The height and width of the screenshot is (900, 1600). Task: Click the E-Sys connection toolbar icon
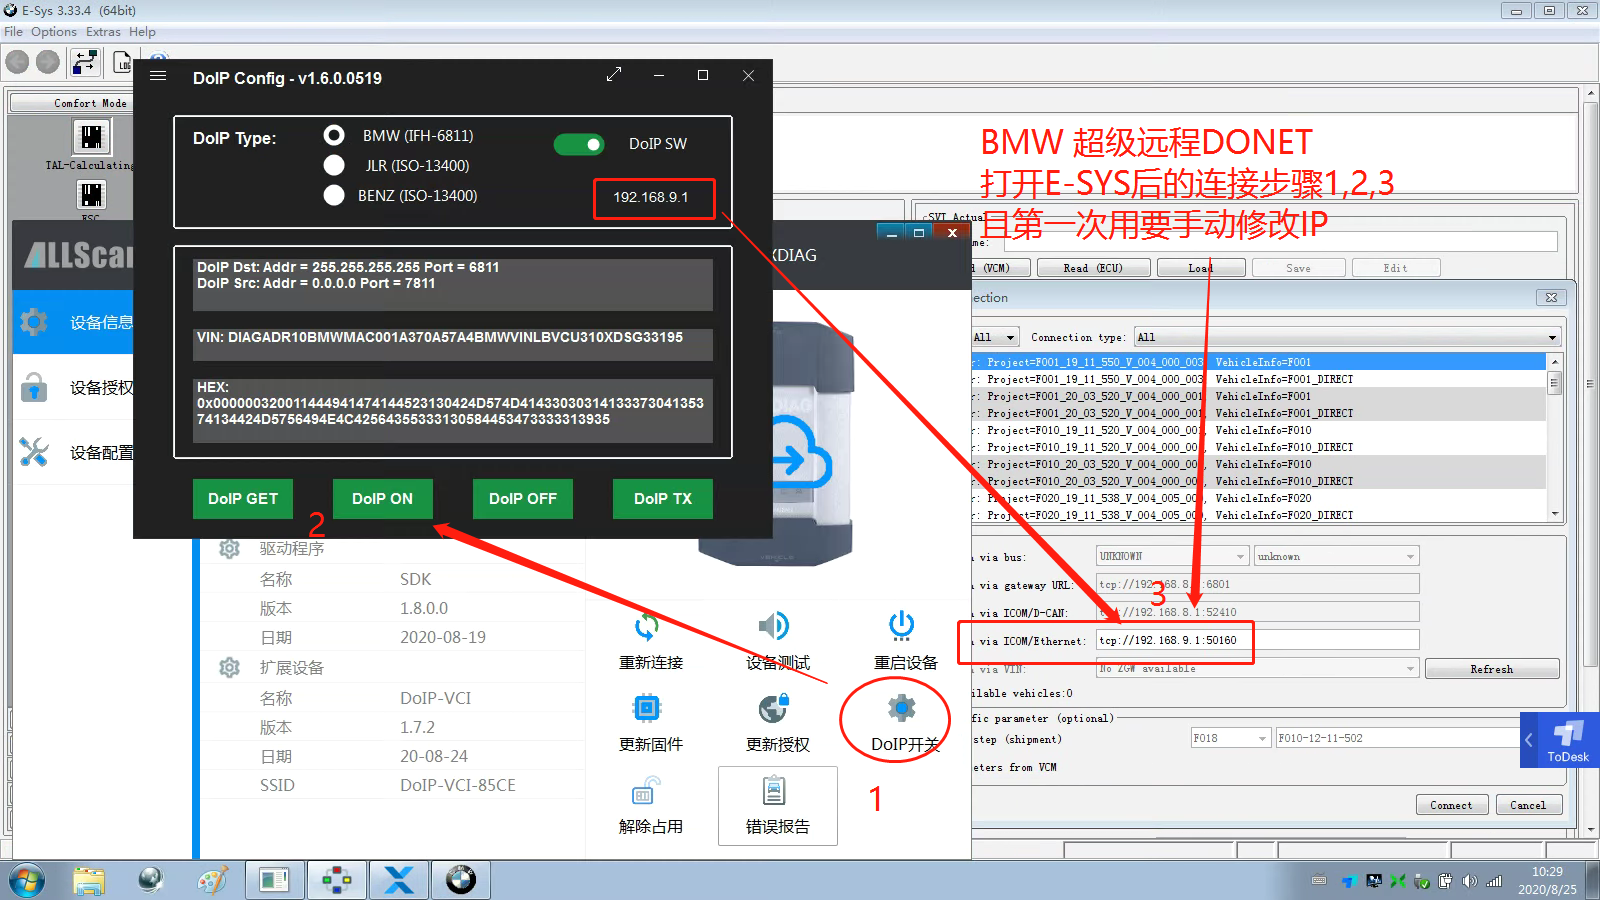pos(85,62)
